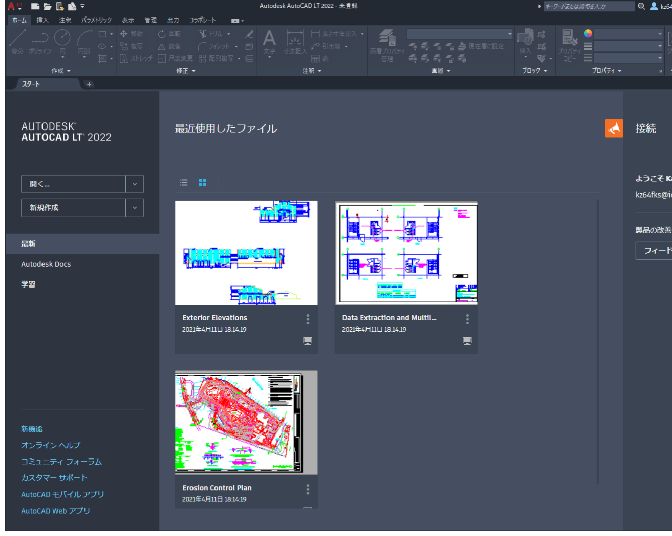Click the keyword search input field
Screen dimensions: 672x536
589,6
